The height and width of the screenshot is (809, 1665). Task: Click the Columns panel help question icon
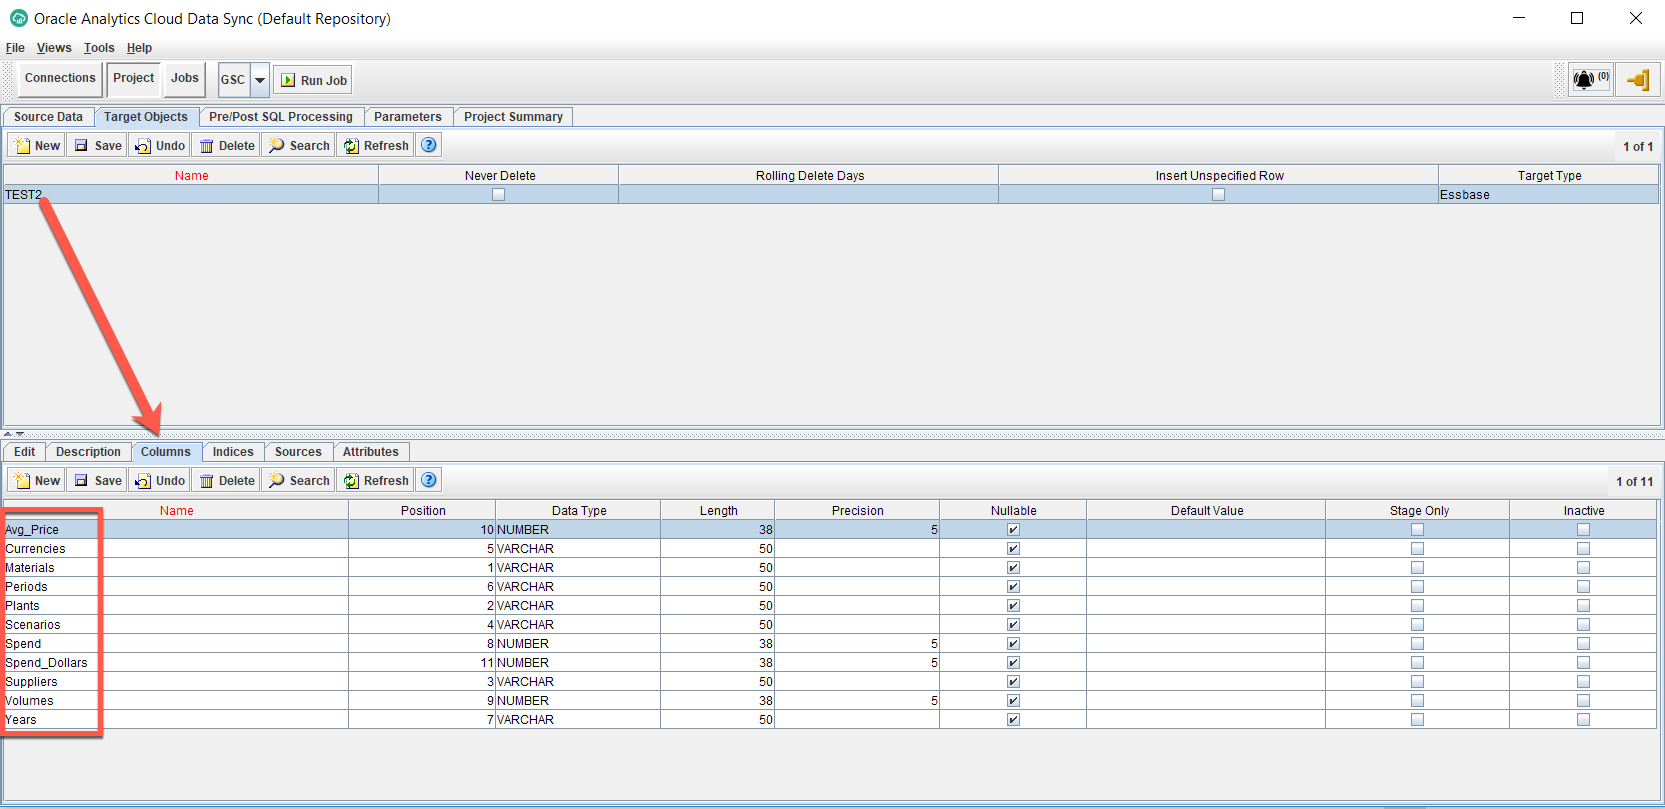[x=429, y=480]
